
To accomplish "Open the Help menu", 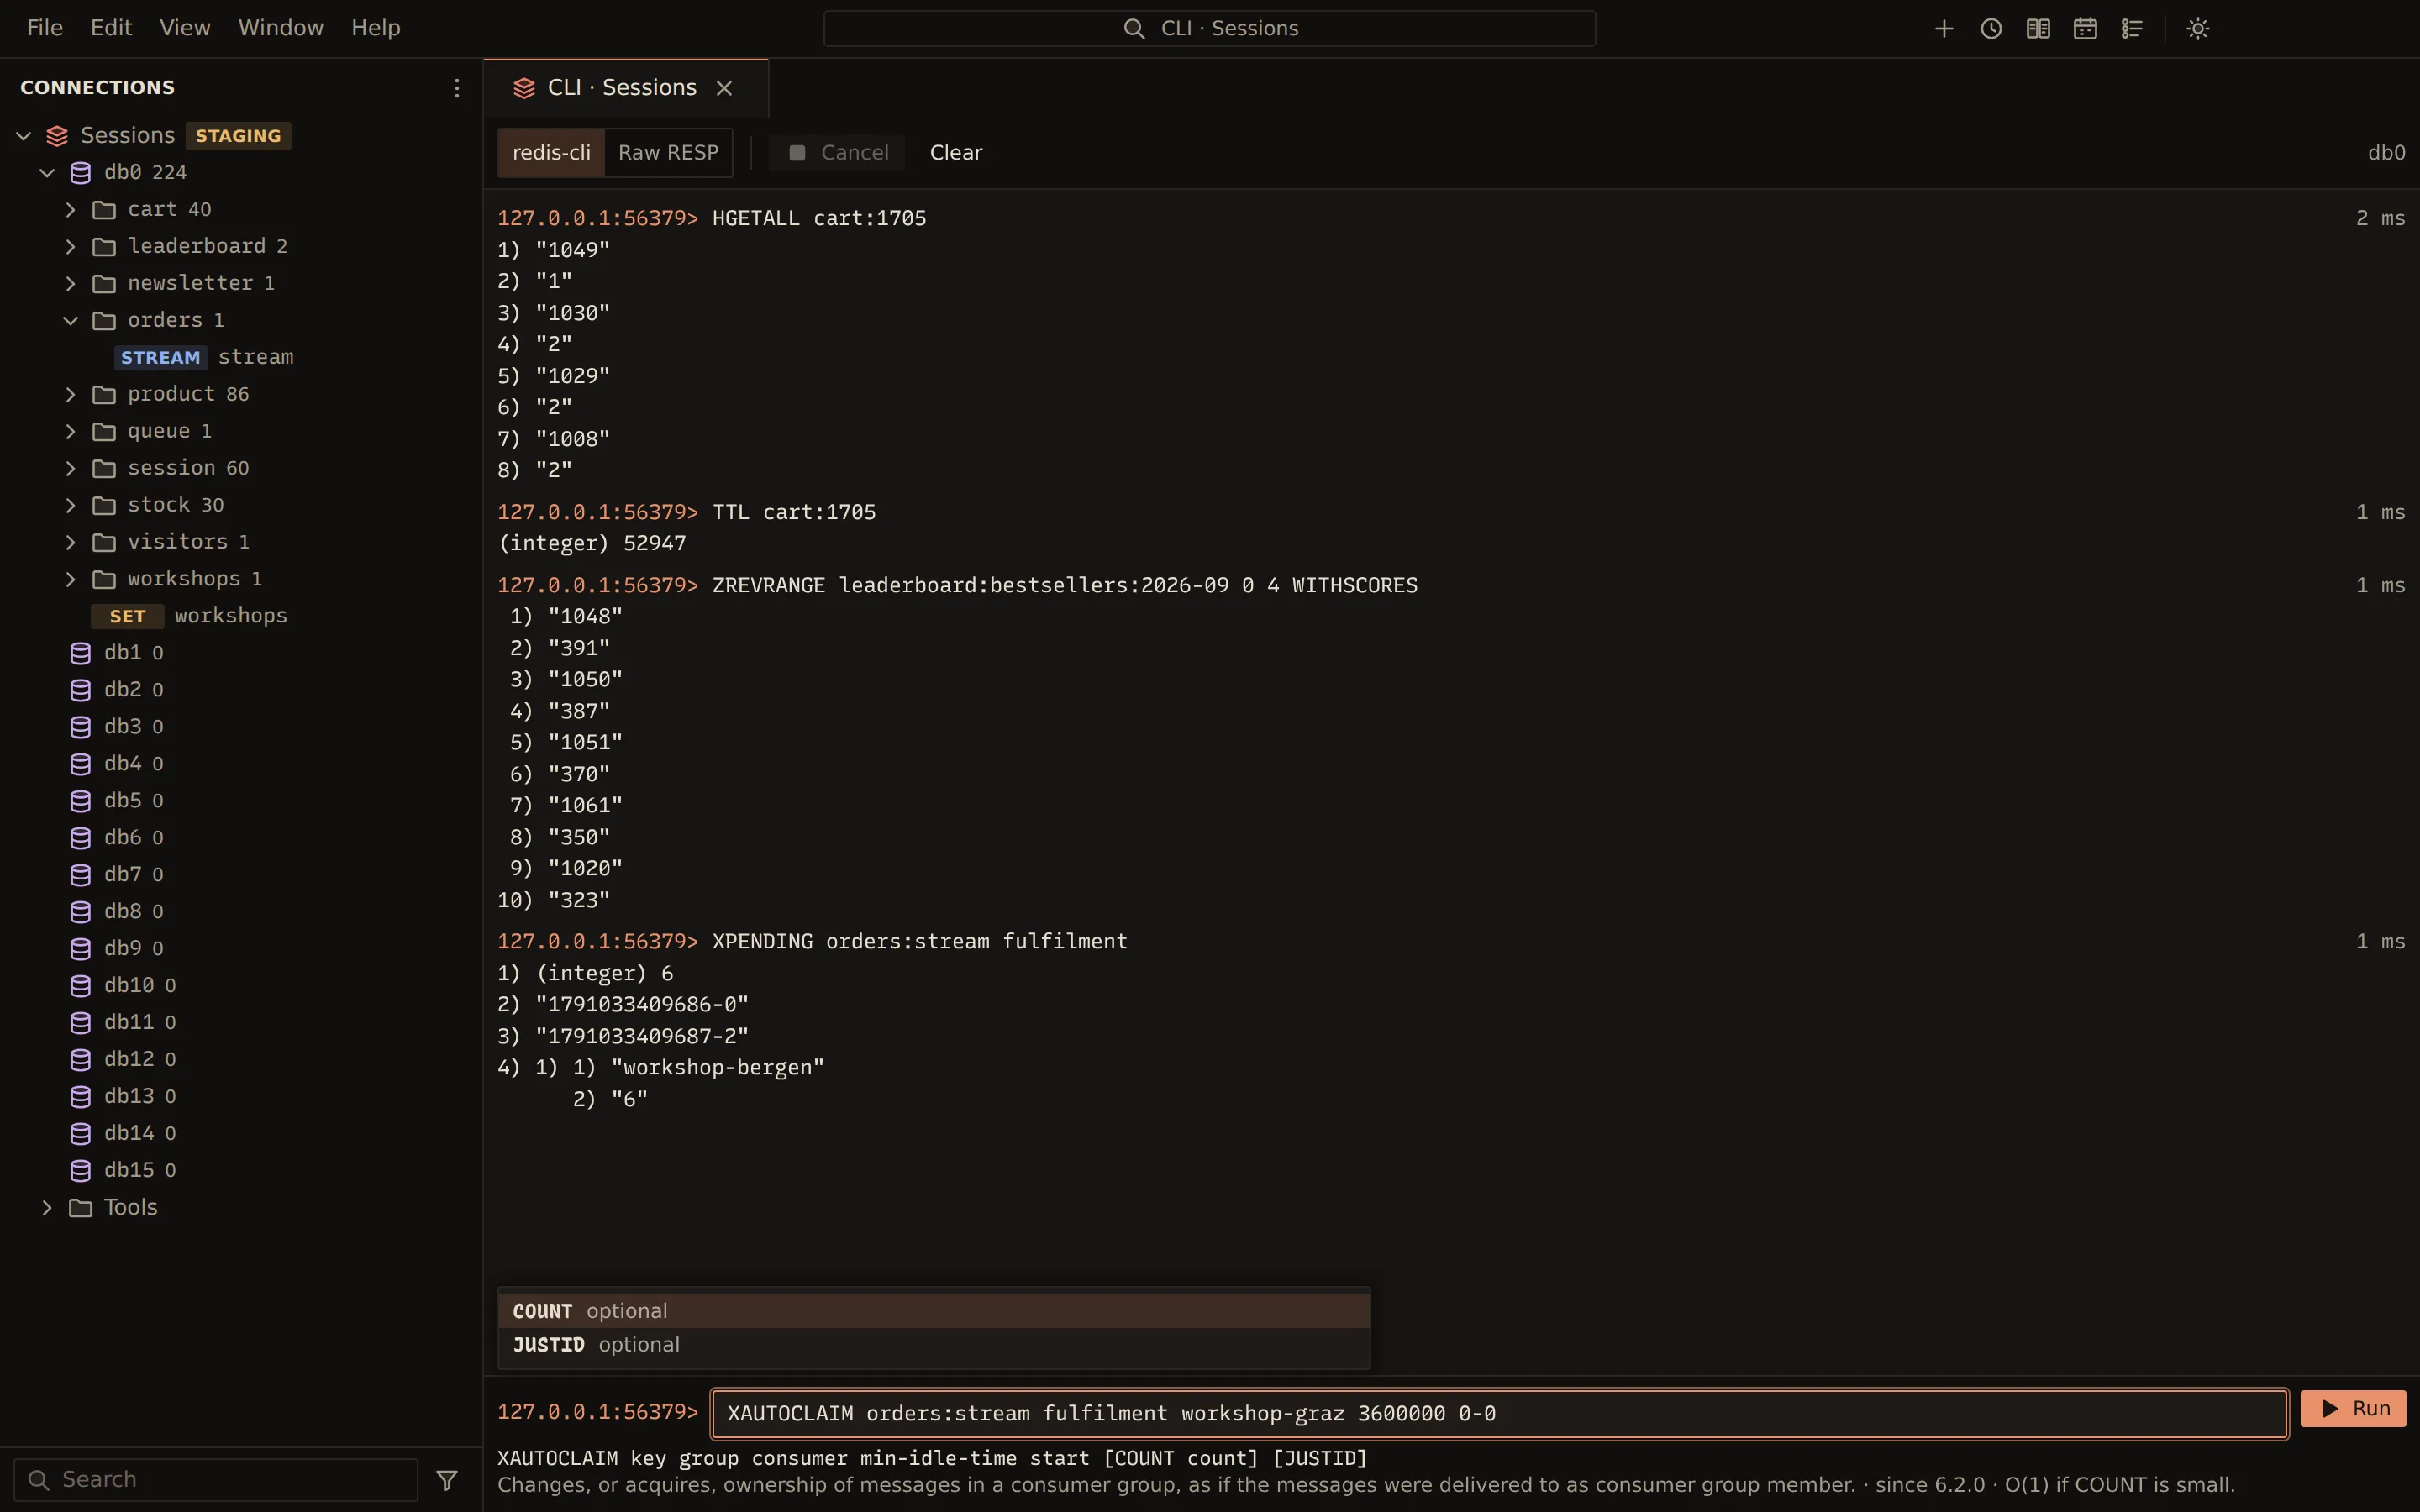I will coord(376,28).
